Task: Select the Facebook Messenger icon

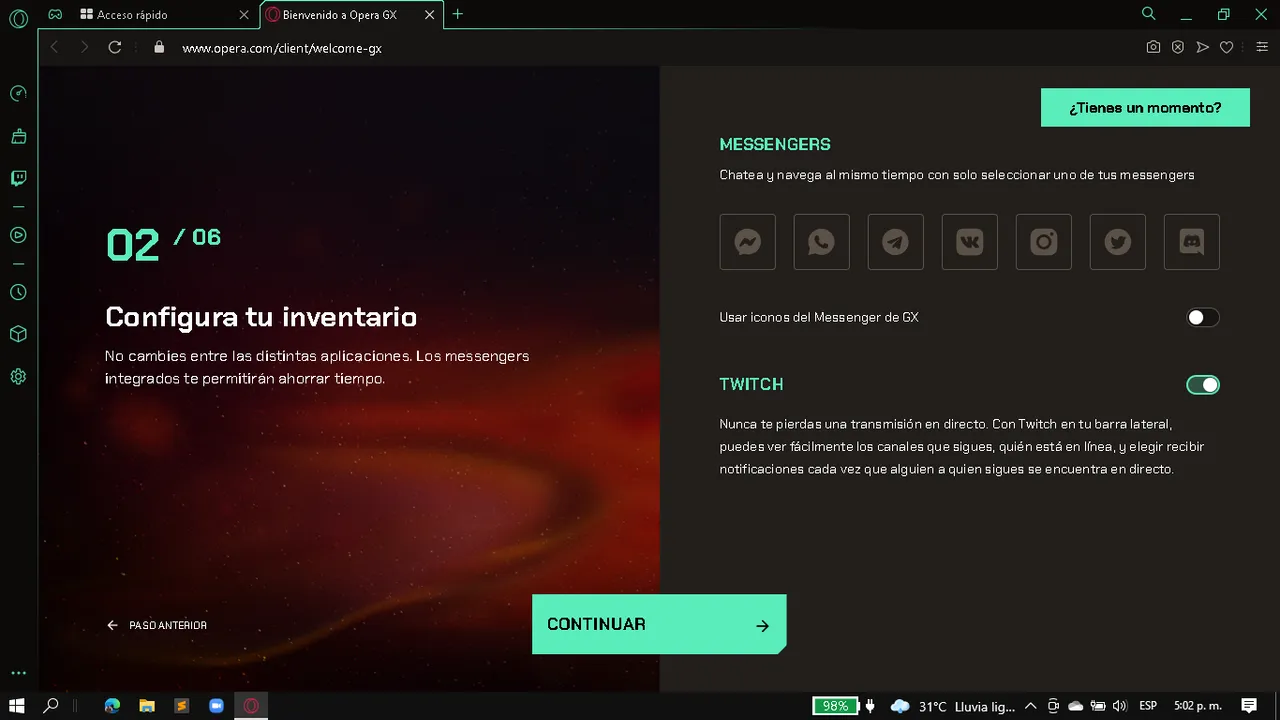Action: (747, 242)
